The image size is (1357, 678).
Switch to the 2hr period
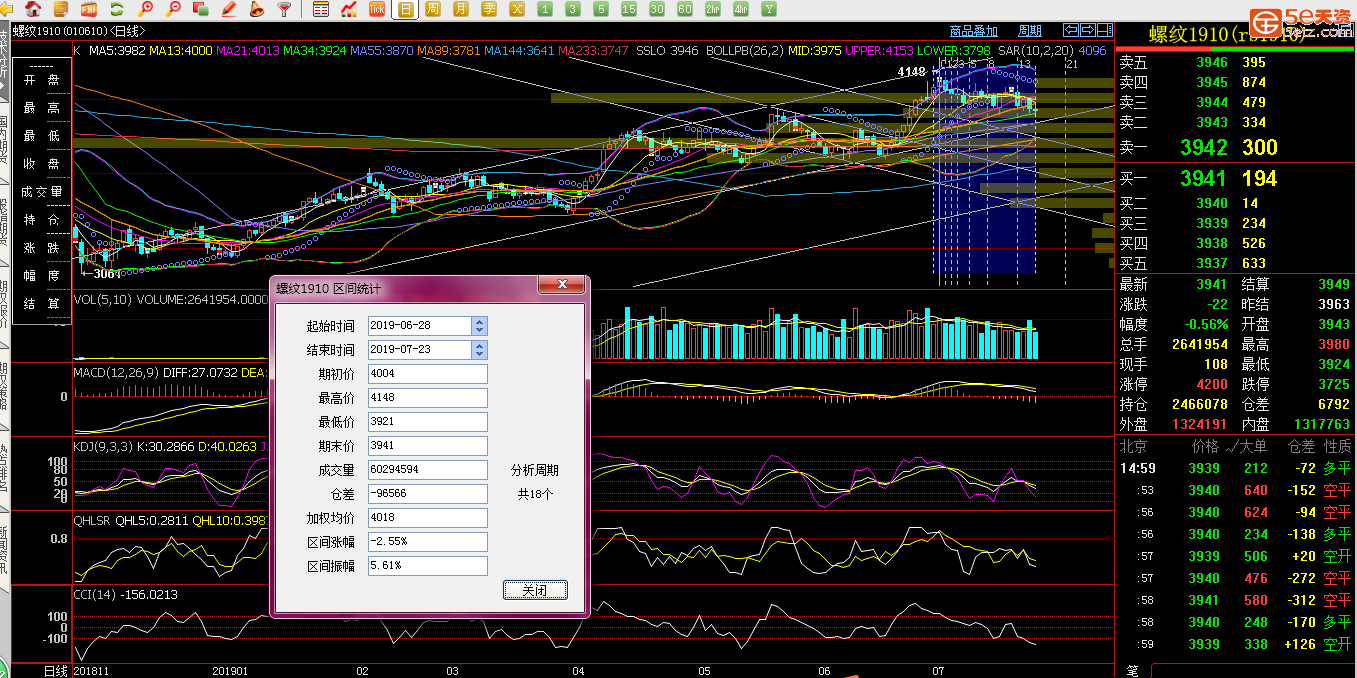[x=712, y=9]
